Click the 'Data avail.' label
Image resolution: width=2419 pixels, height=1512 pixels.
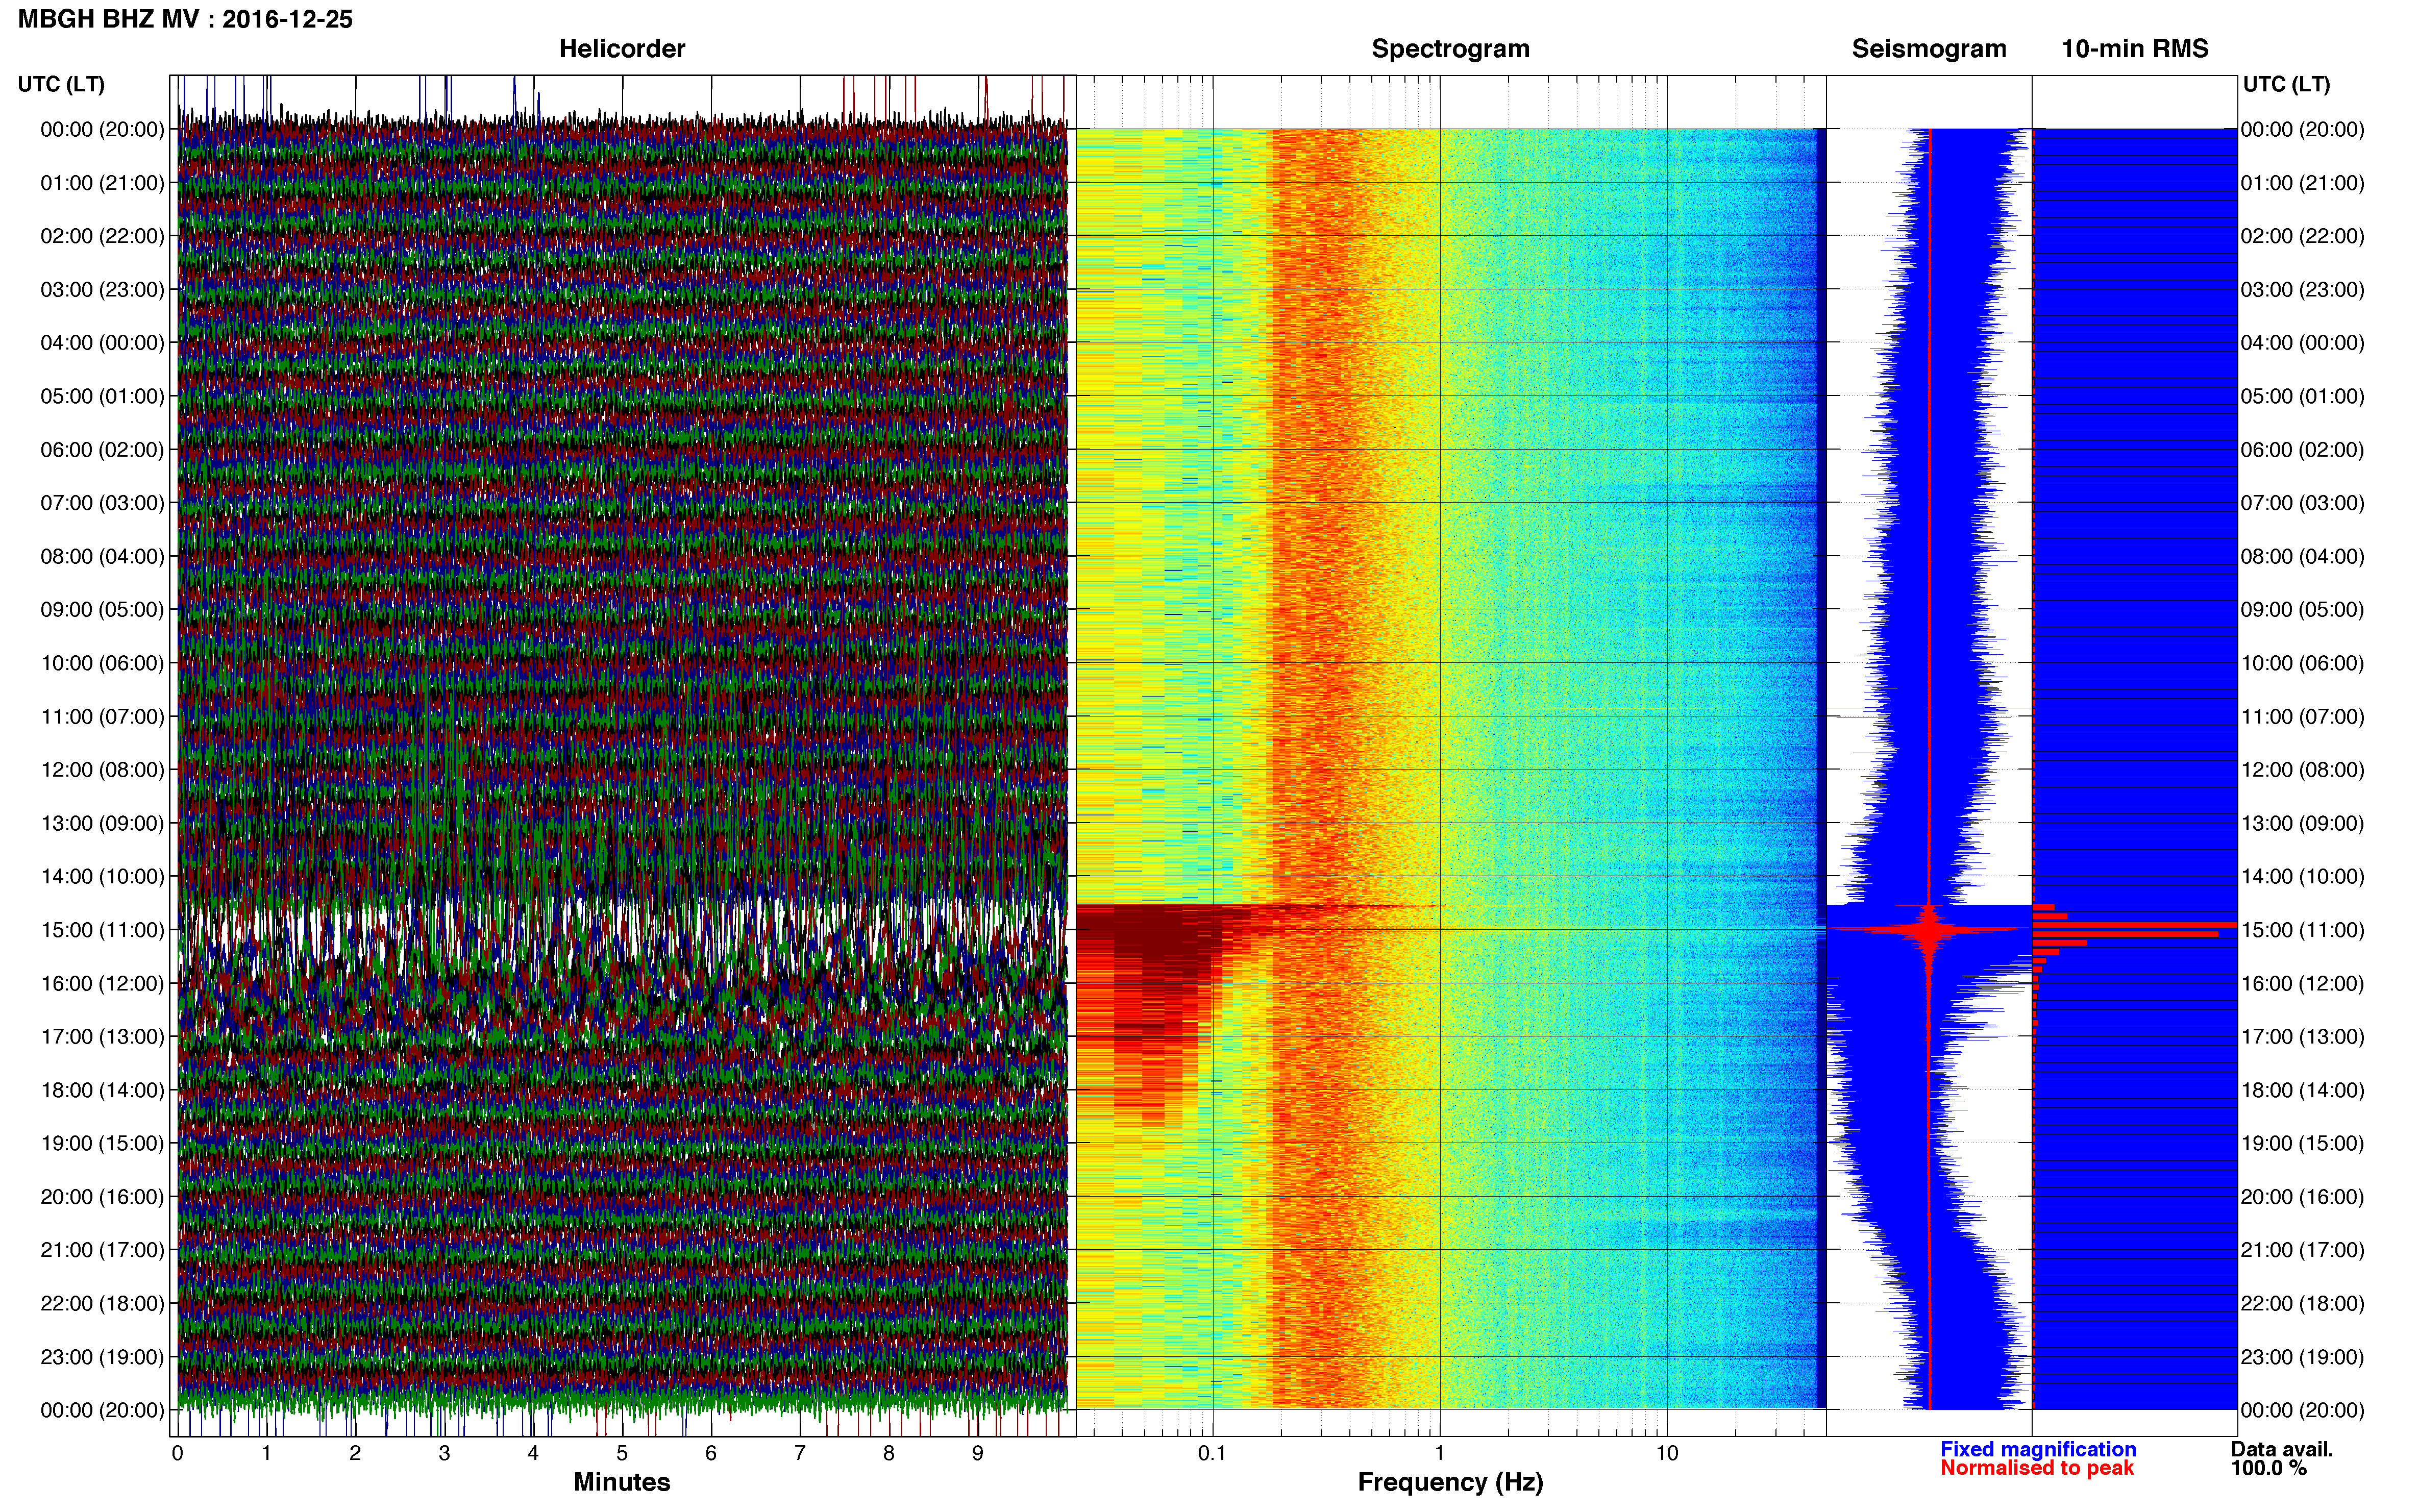2282,1449
